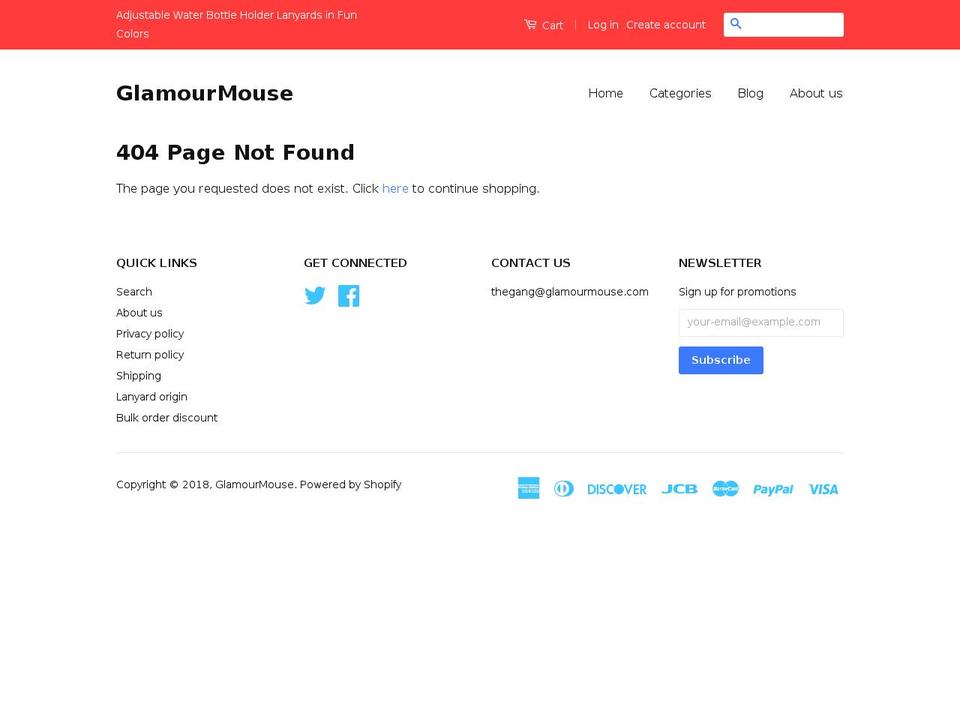Screen dimensions: 960x720
Task: Click the search magnifier icon
Action: point(736,24)
